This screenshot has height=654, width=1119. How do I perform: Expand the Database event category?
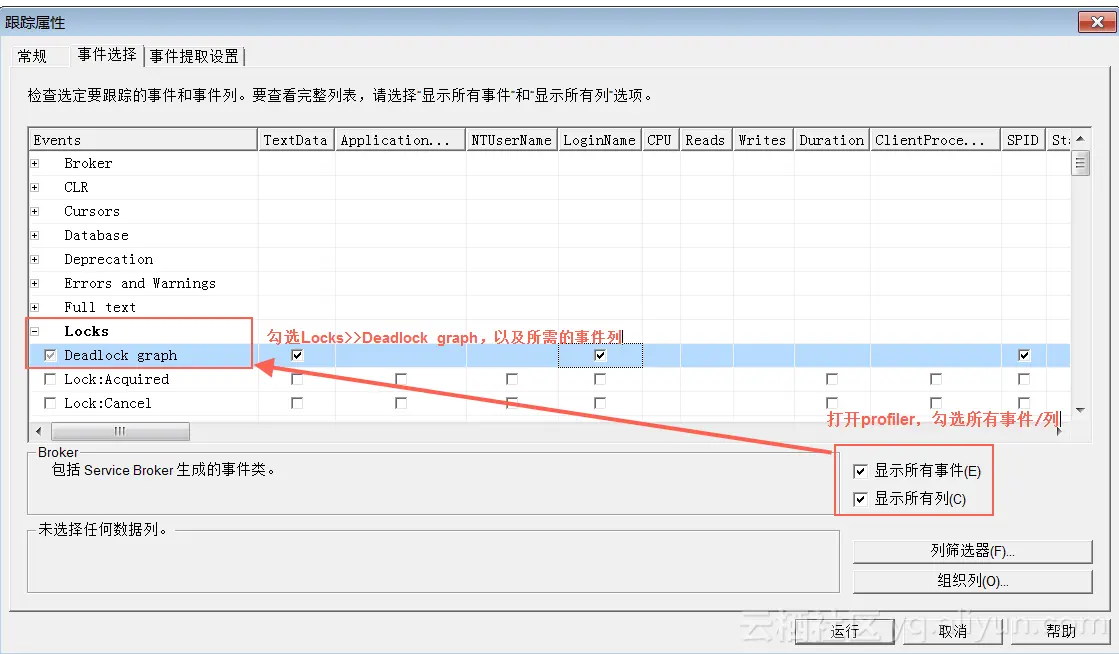pyautogui.click(x=33, y=235)
